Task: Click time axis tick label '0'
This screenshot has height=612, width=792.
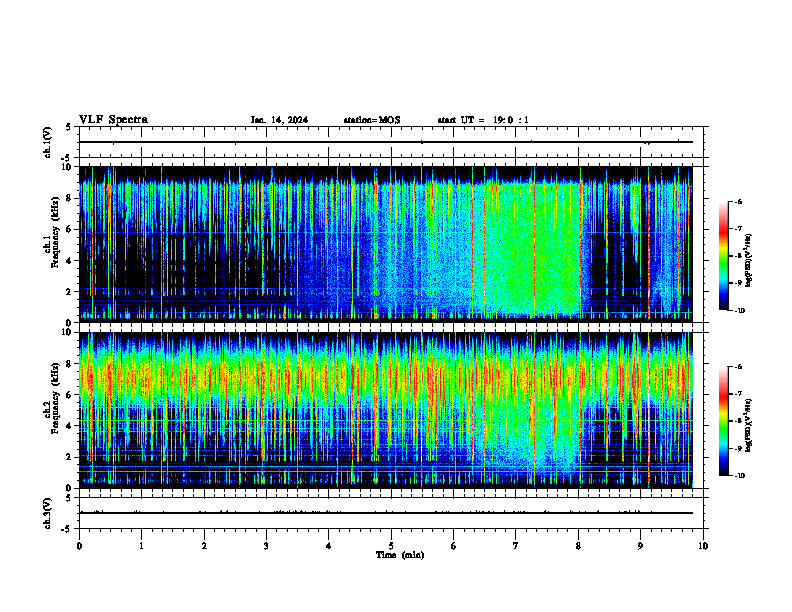Action: (79, 546)
